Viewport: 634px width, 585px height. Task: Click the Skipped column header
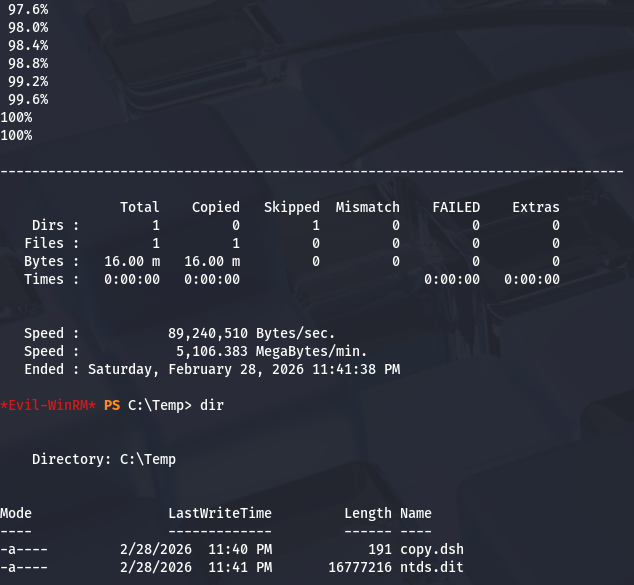pyautogui.click(x=292, y=207)
